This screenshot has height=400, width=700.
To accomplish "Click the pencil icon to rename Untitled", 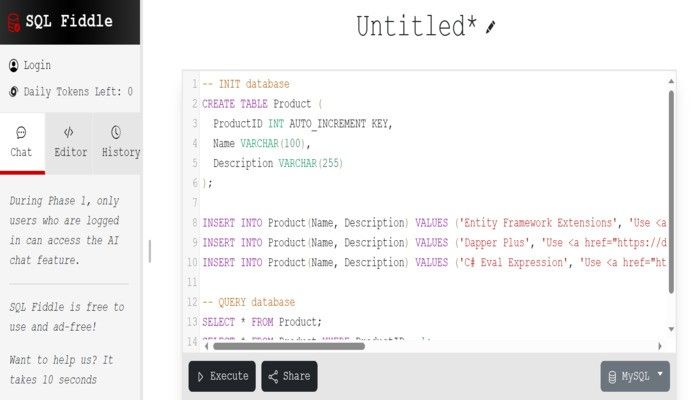I will click(x=490, y=27).
